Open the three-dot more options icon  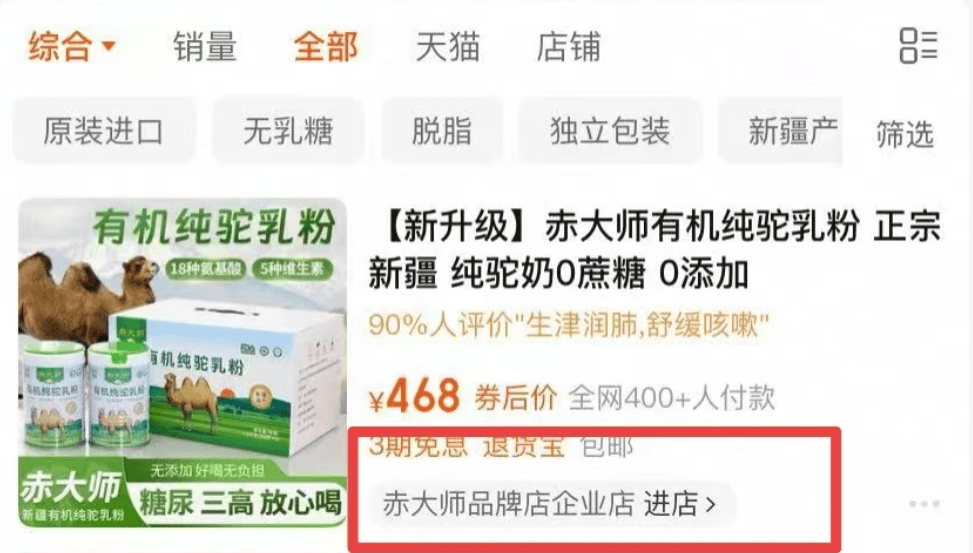pyautogui.click(x=924, y=503)
